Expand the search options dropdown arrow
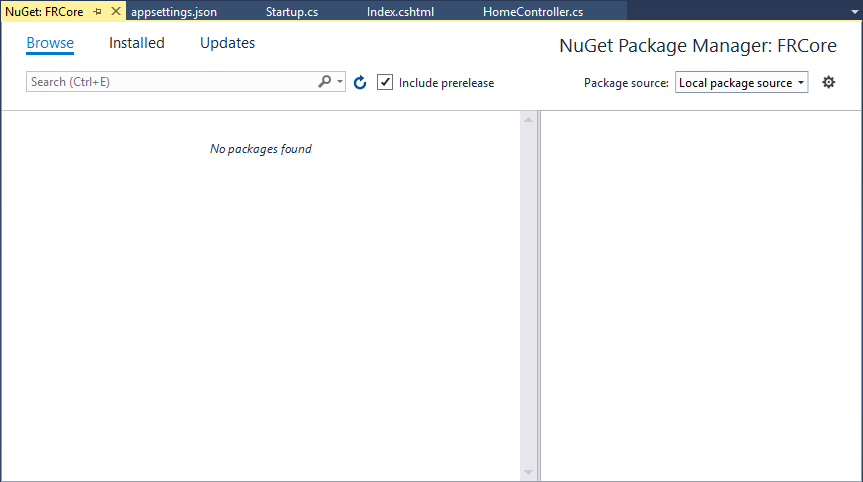This screenshot has height=482, width=863. click(340, 82)
